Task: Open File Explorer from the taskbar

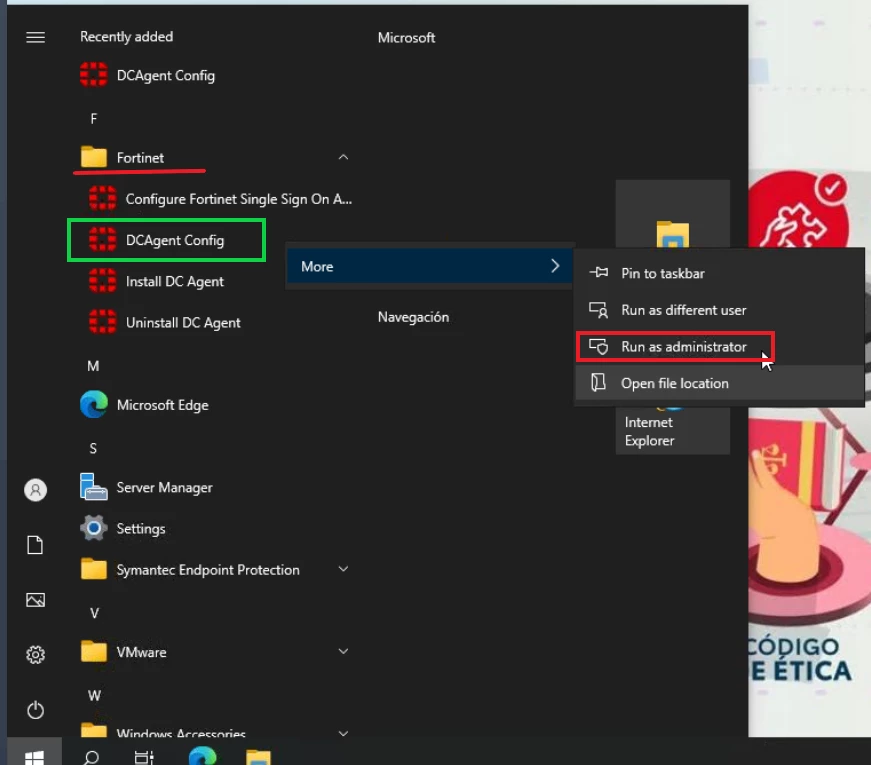Action: (258, 757)
